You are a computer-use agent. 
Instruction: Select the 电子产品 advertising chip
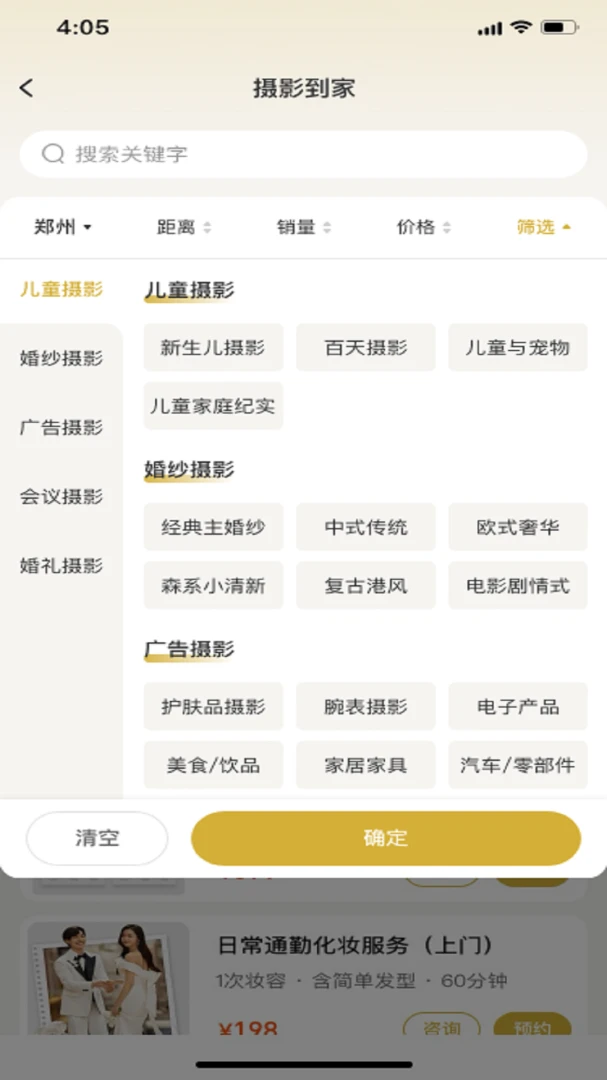point(518,706)
